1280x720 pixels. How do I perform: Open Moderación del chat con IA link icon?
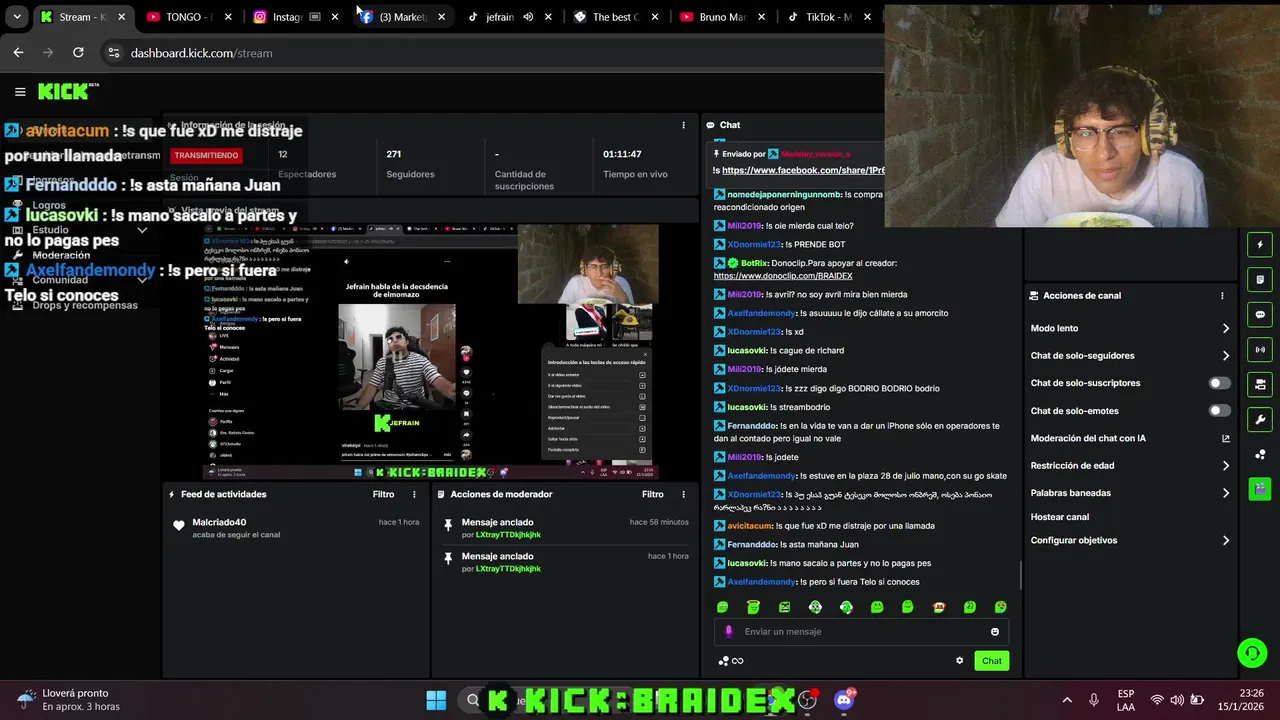[x=1226, y=438]
